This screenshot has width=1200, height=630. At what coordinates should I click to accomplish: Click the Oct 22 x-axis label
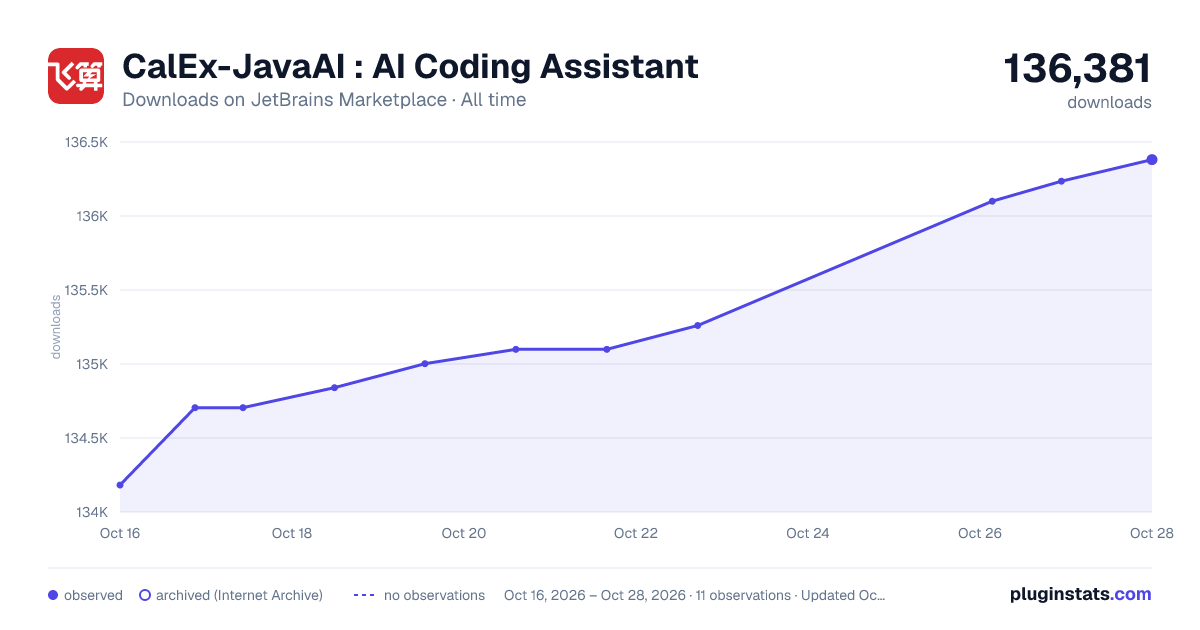click(x=636, y=533)
